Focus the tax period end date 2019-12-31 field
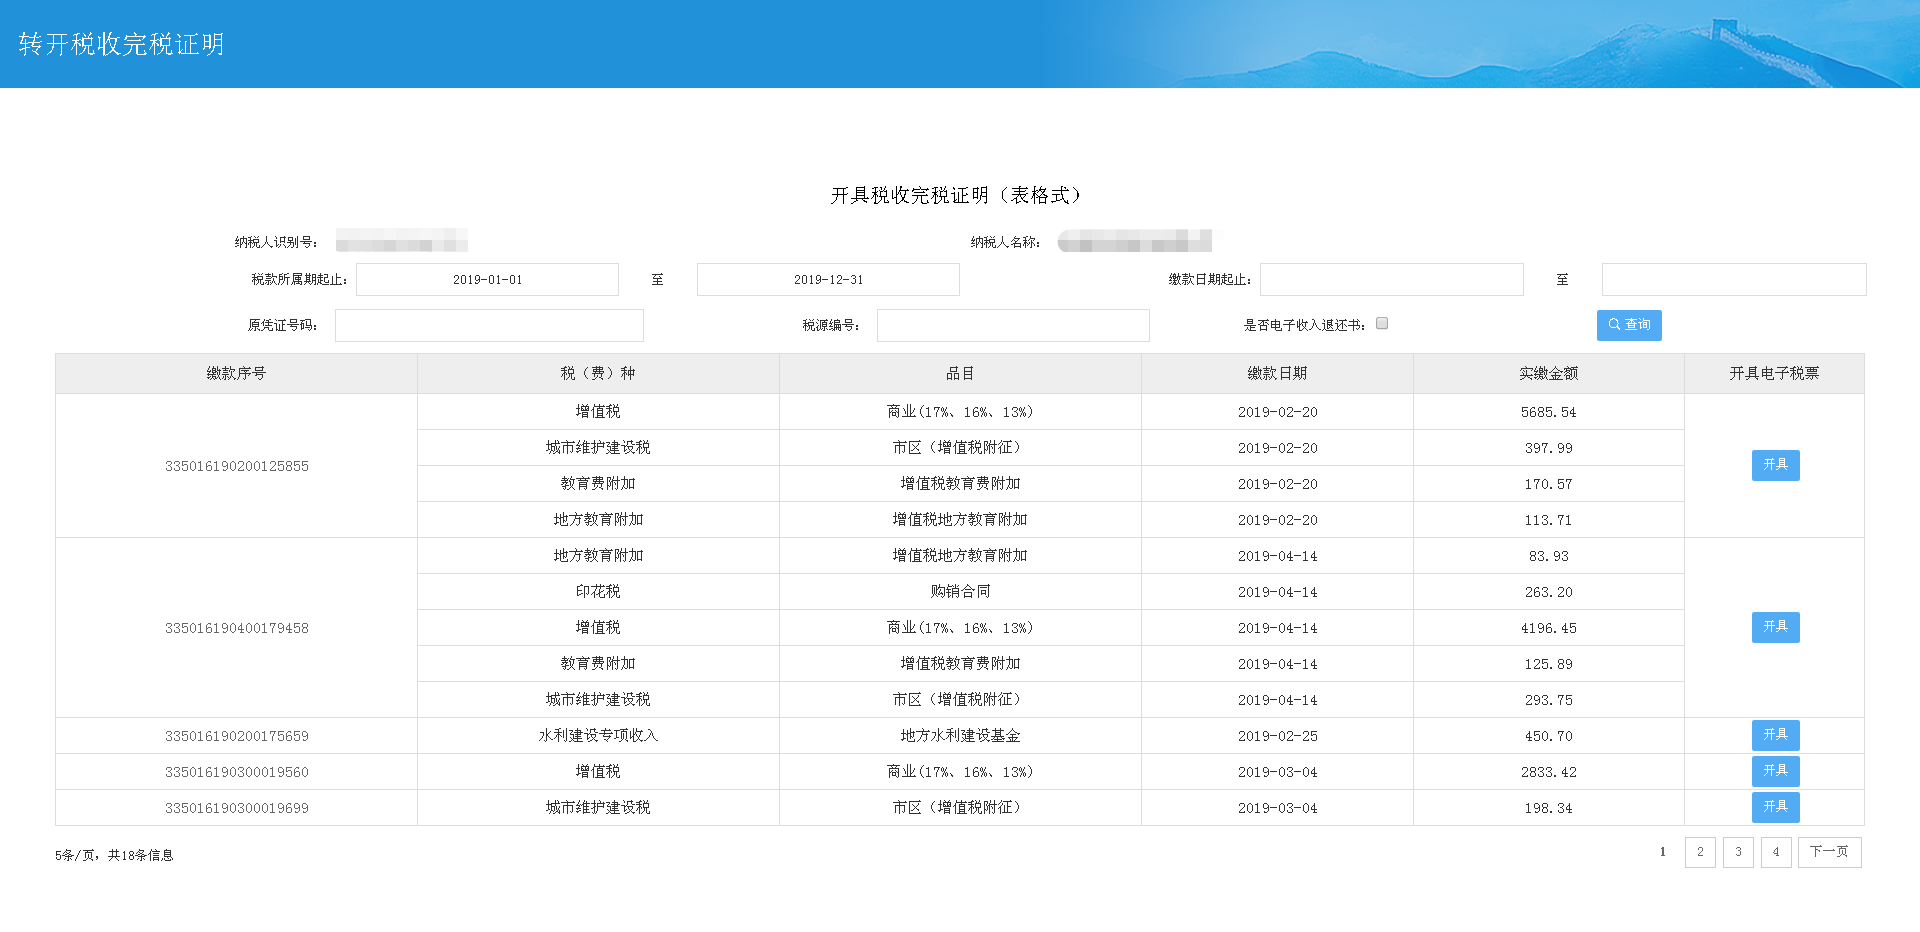1920x932 pixels. click(x=828, y=280)
